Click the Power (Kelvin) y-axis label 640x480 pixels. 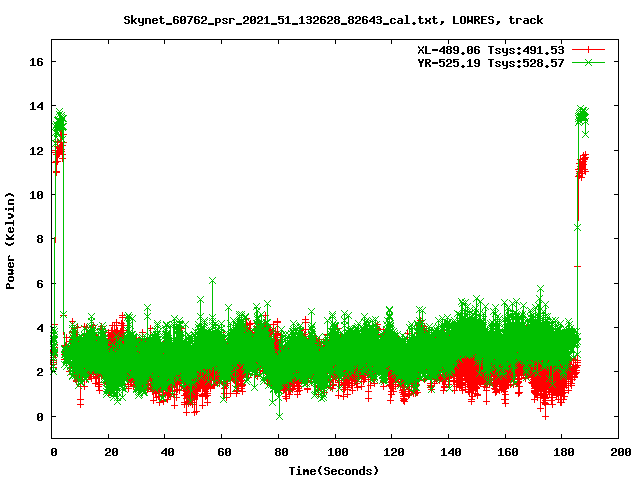point(10,241)
